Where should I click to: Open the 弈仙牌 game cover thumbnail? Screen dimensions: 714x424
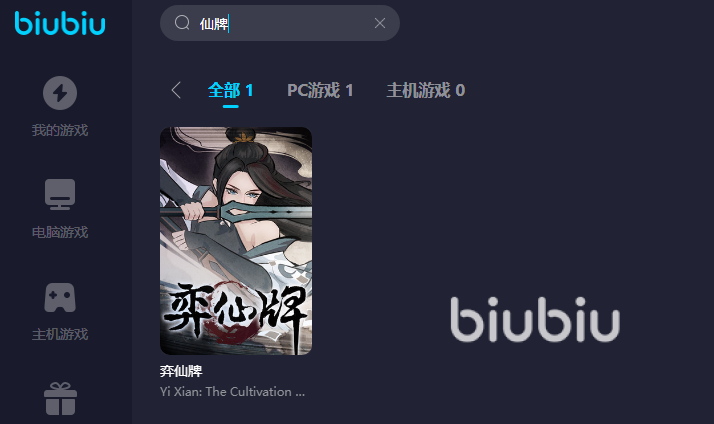tap(236, 241)
